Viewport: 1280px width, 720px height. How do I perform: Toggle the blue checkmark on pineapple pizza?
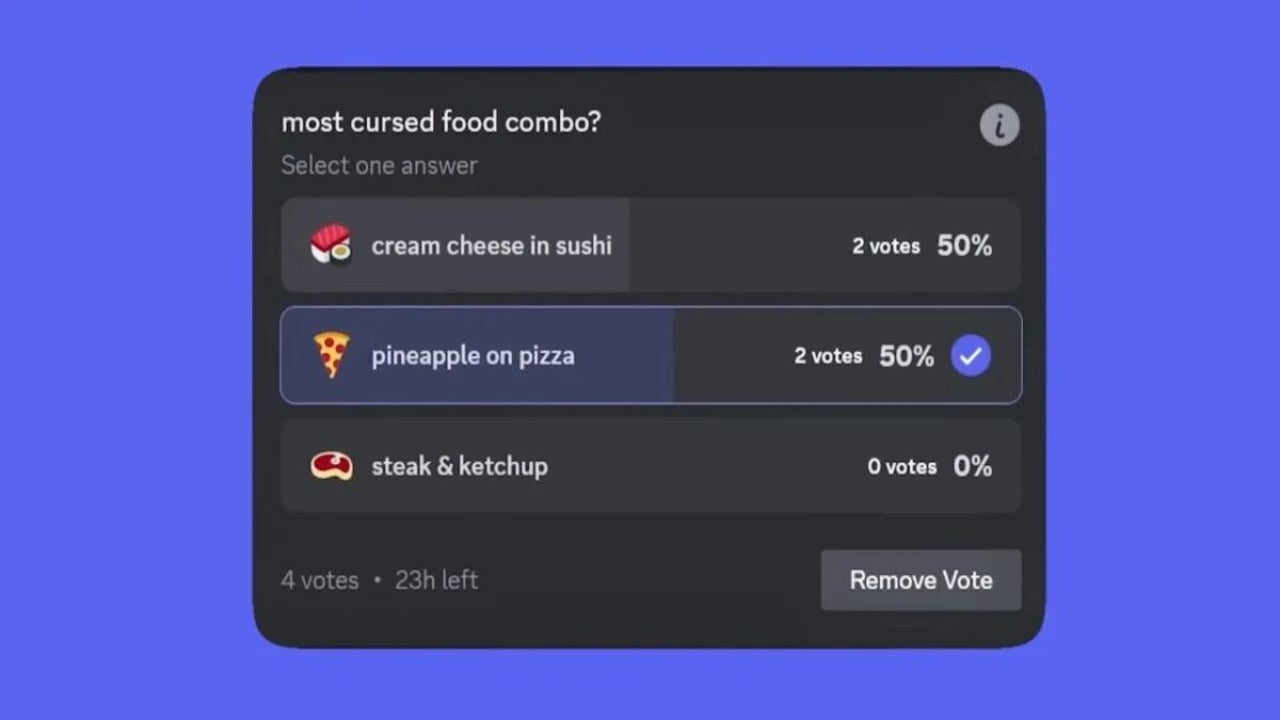coord(970,356)
